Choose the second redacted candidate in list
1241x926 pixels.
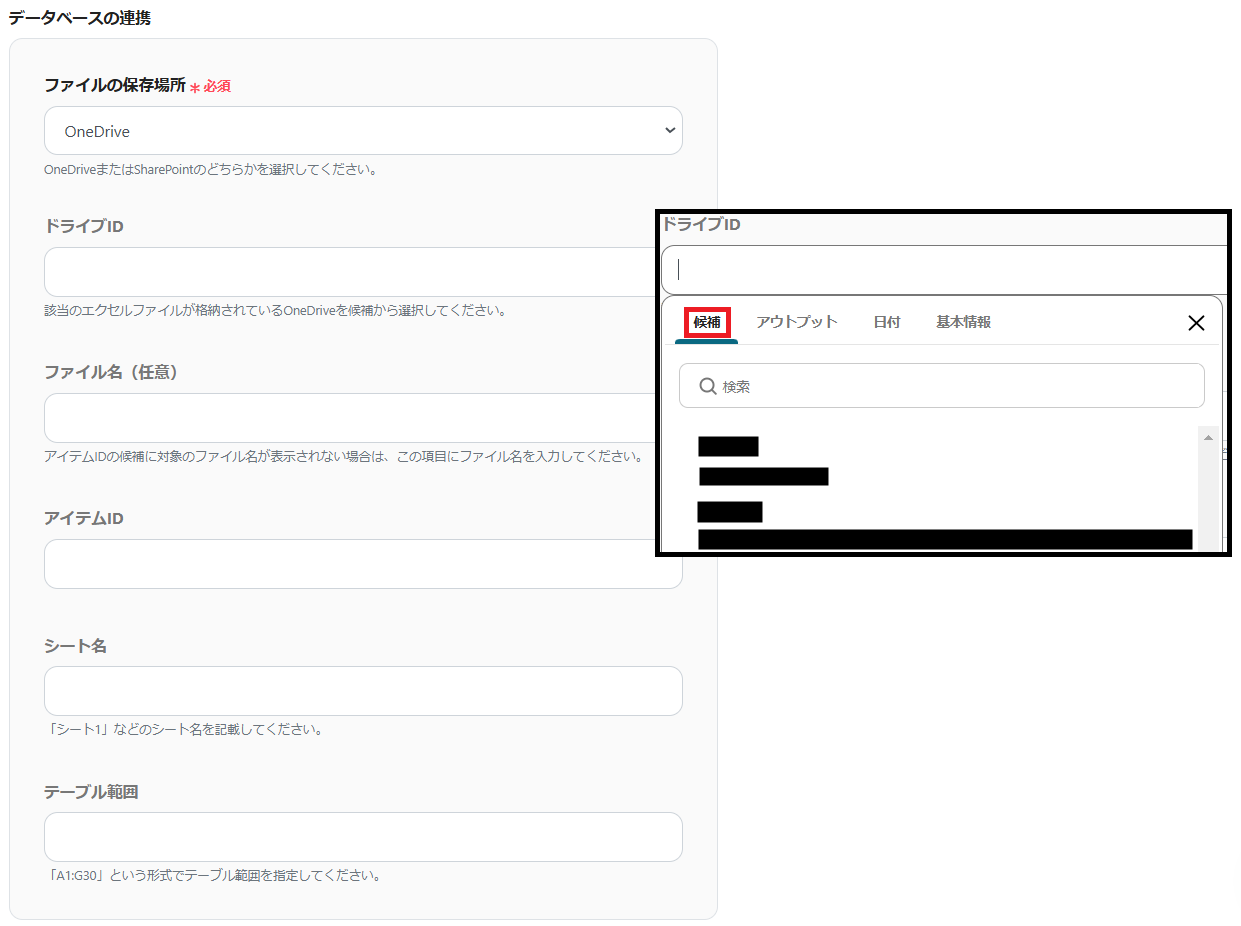click(943, 526)
